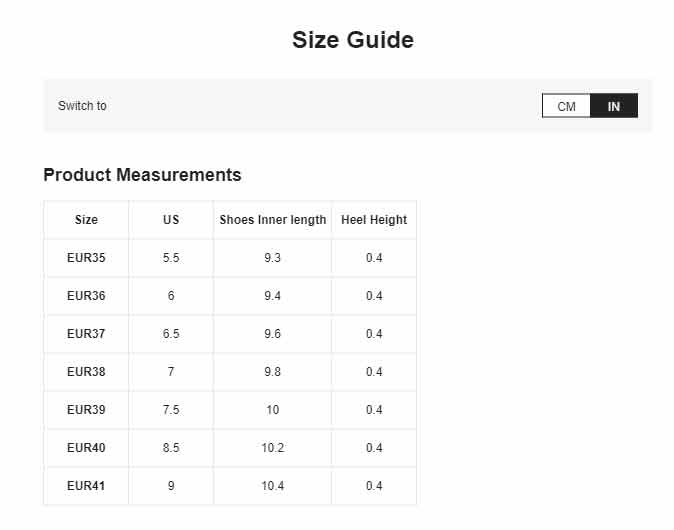Select the EUR37 size cell
The height and width of the screenshot is (530, 674).
pyautogui.click(x=86, y=334)
